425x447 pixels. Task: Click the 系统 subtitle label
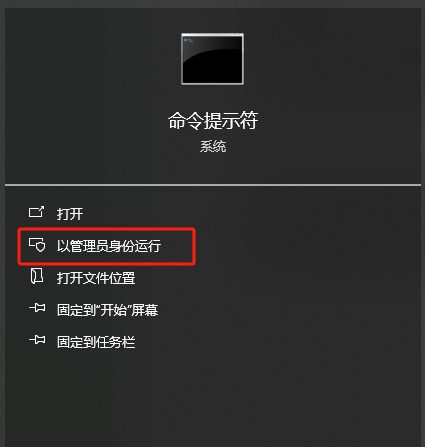click(213, 146)
